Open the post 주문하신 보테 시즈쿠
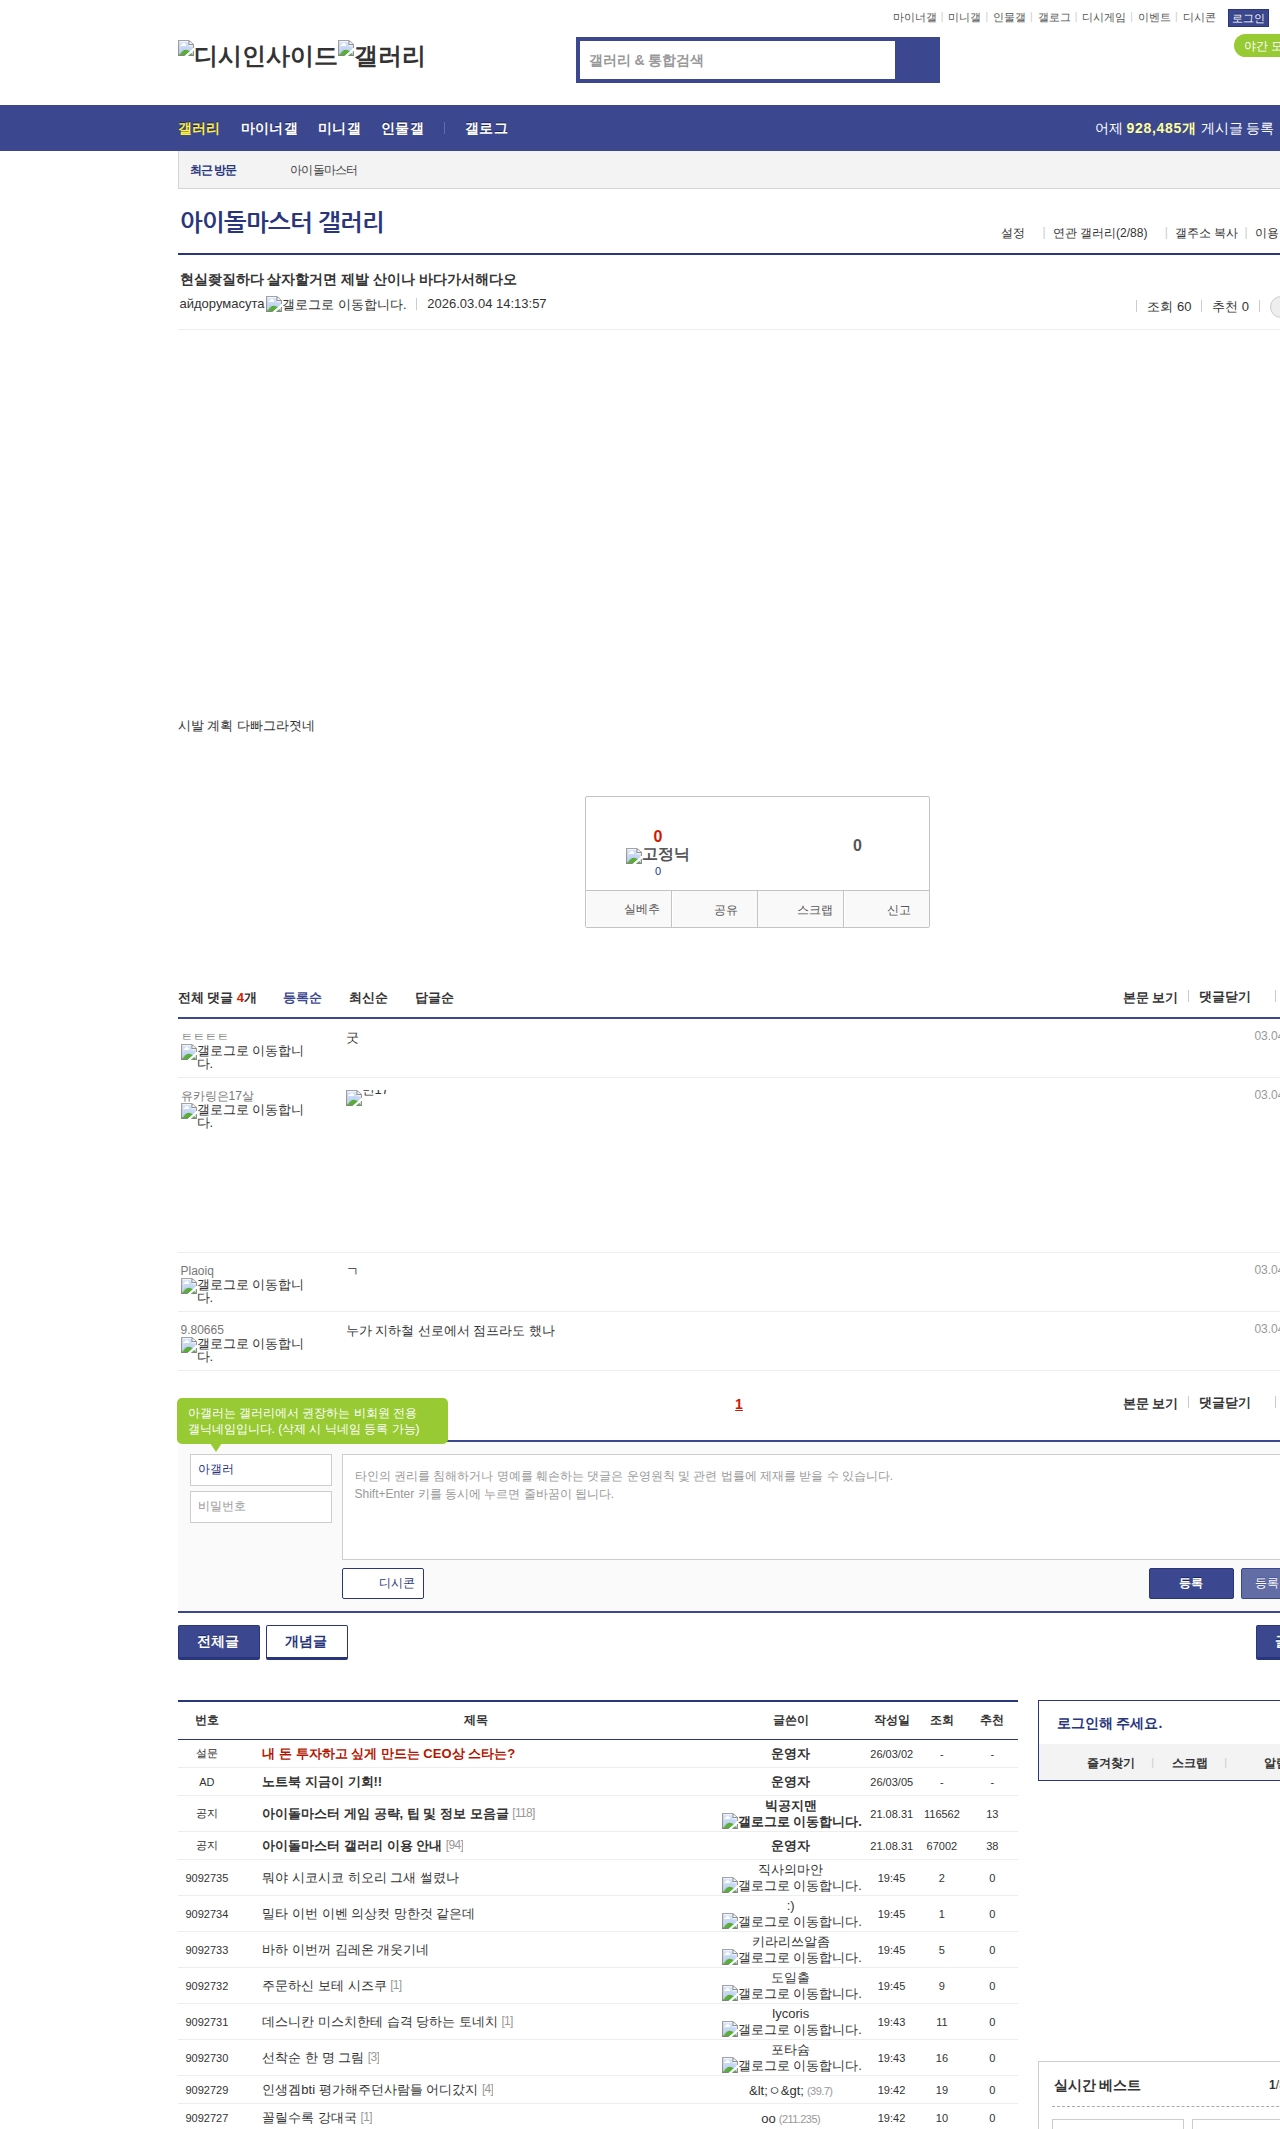 click(x=324, y=1986)
